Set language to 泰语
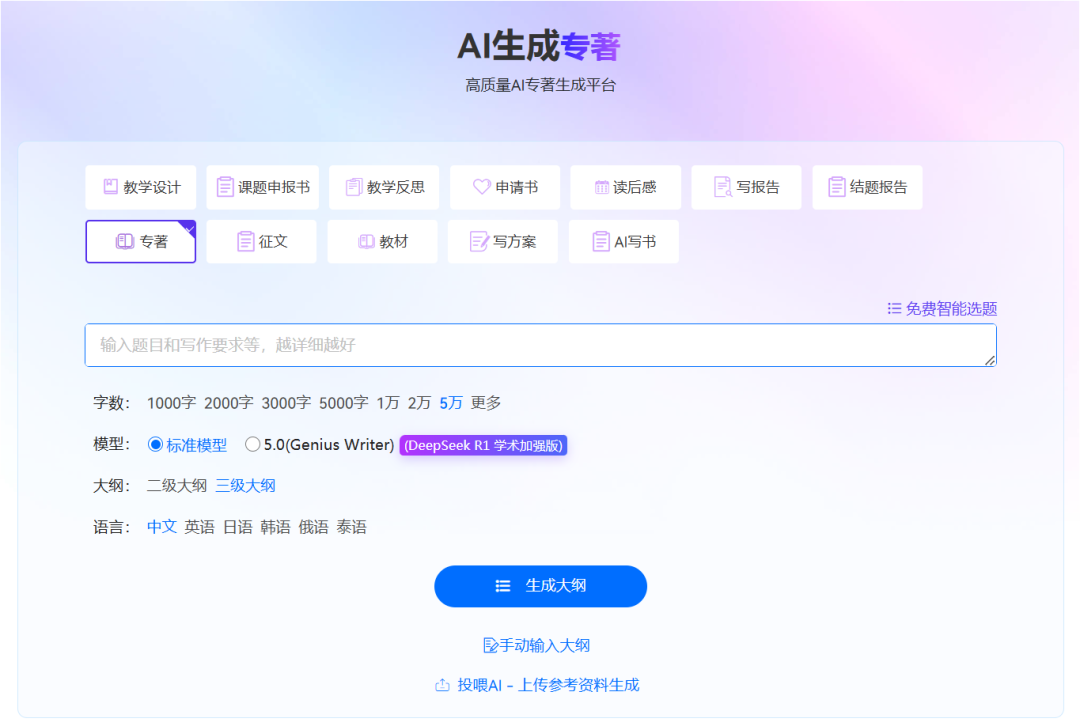Viewport: 1080px width, 726px height. [351, 528]
